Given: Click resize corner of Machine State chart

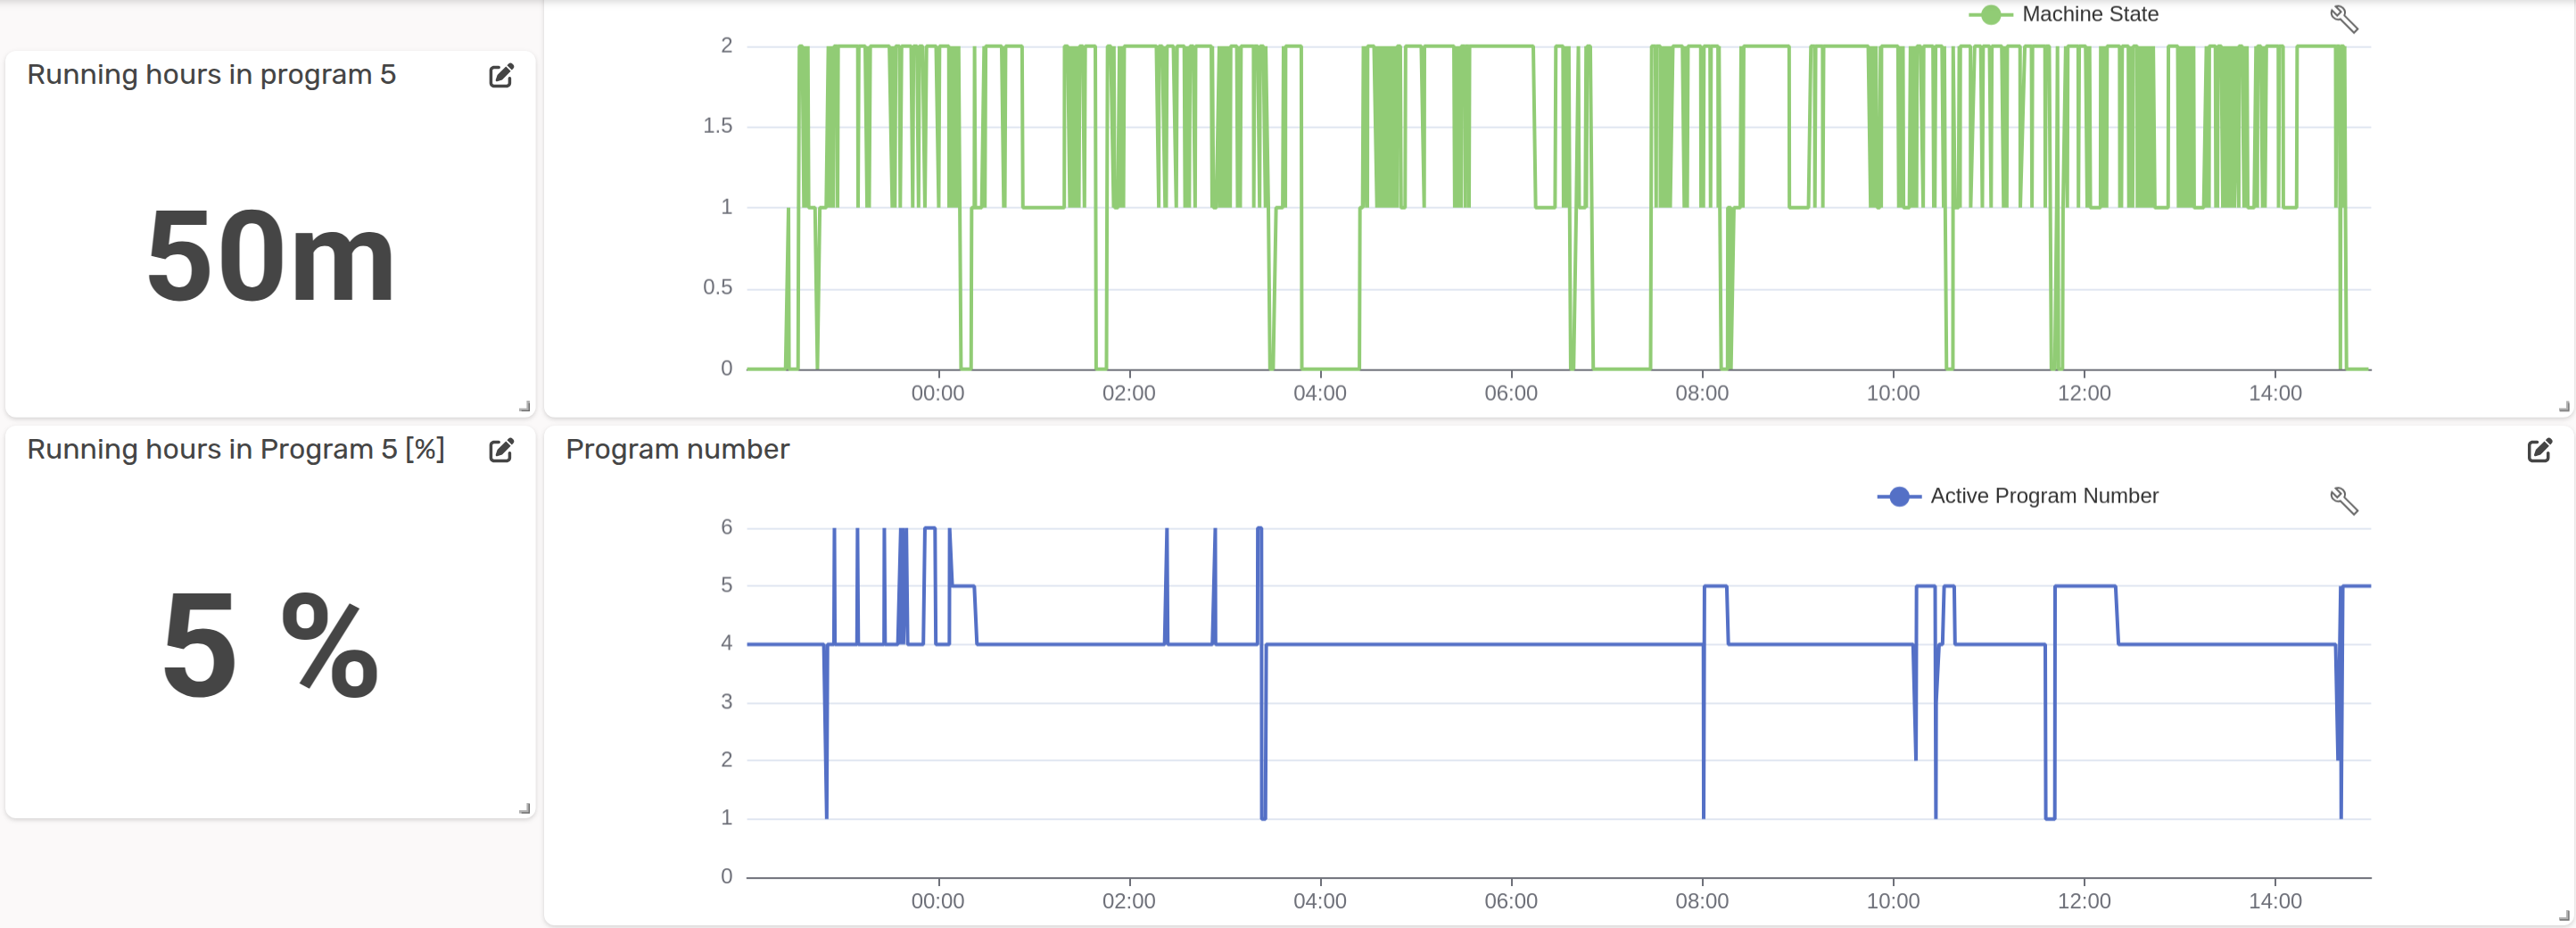Looking at the screenshot, I should click(2563, 406).
